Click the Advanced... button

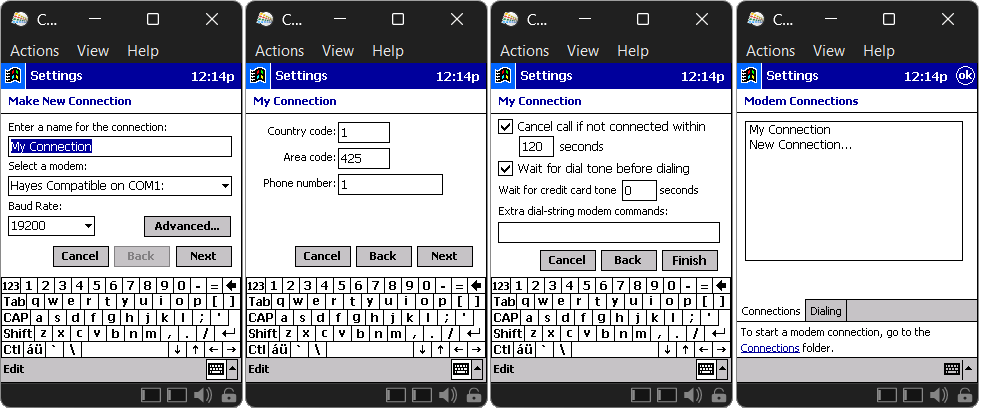click(187, 226)
